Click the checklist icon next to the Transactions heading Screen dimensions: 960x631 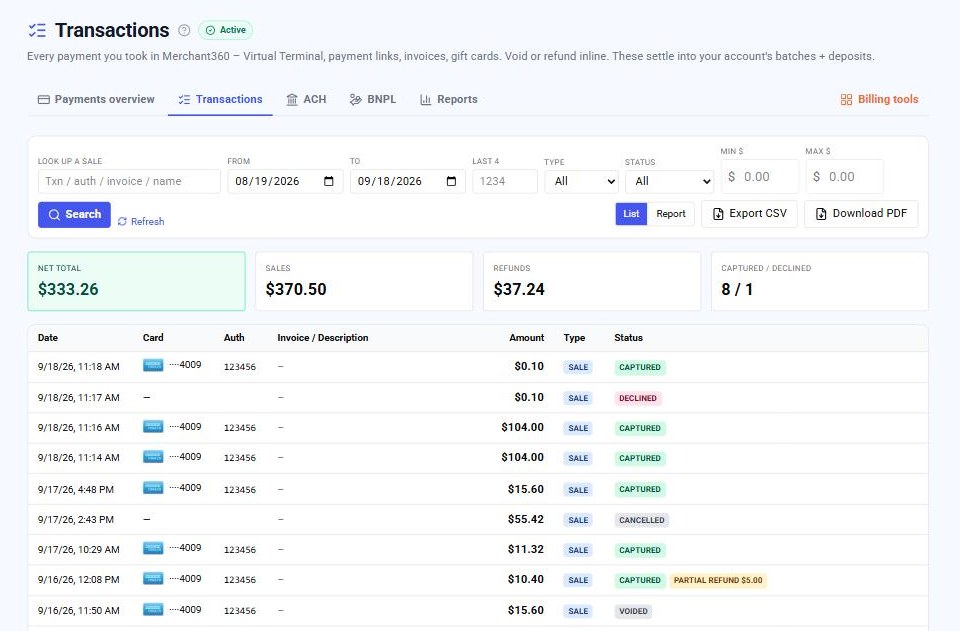tap(37, 30)
